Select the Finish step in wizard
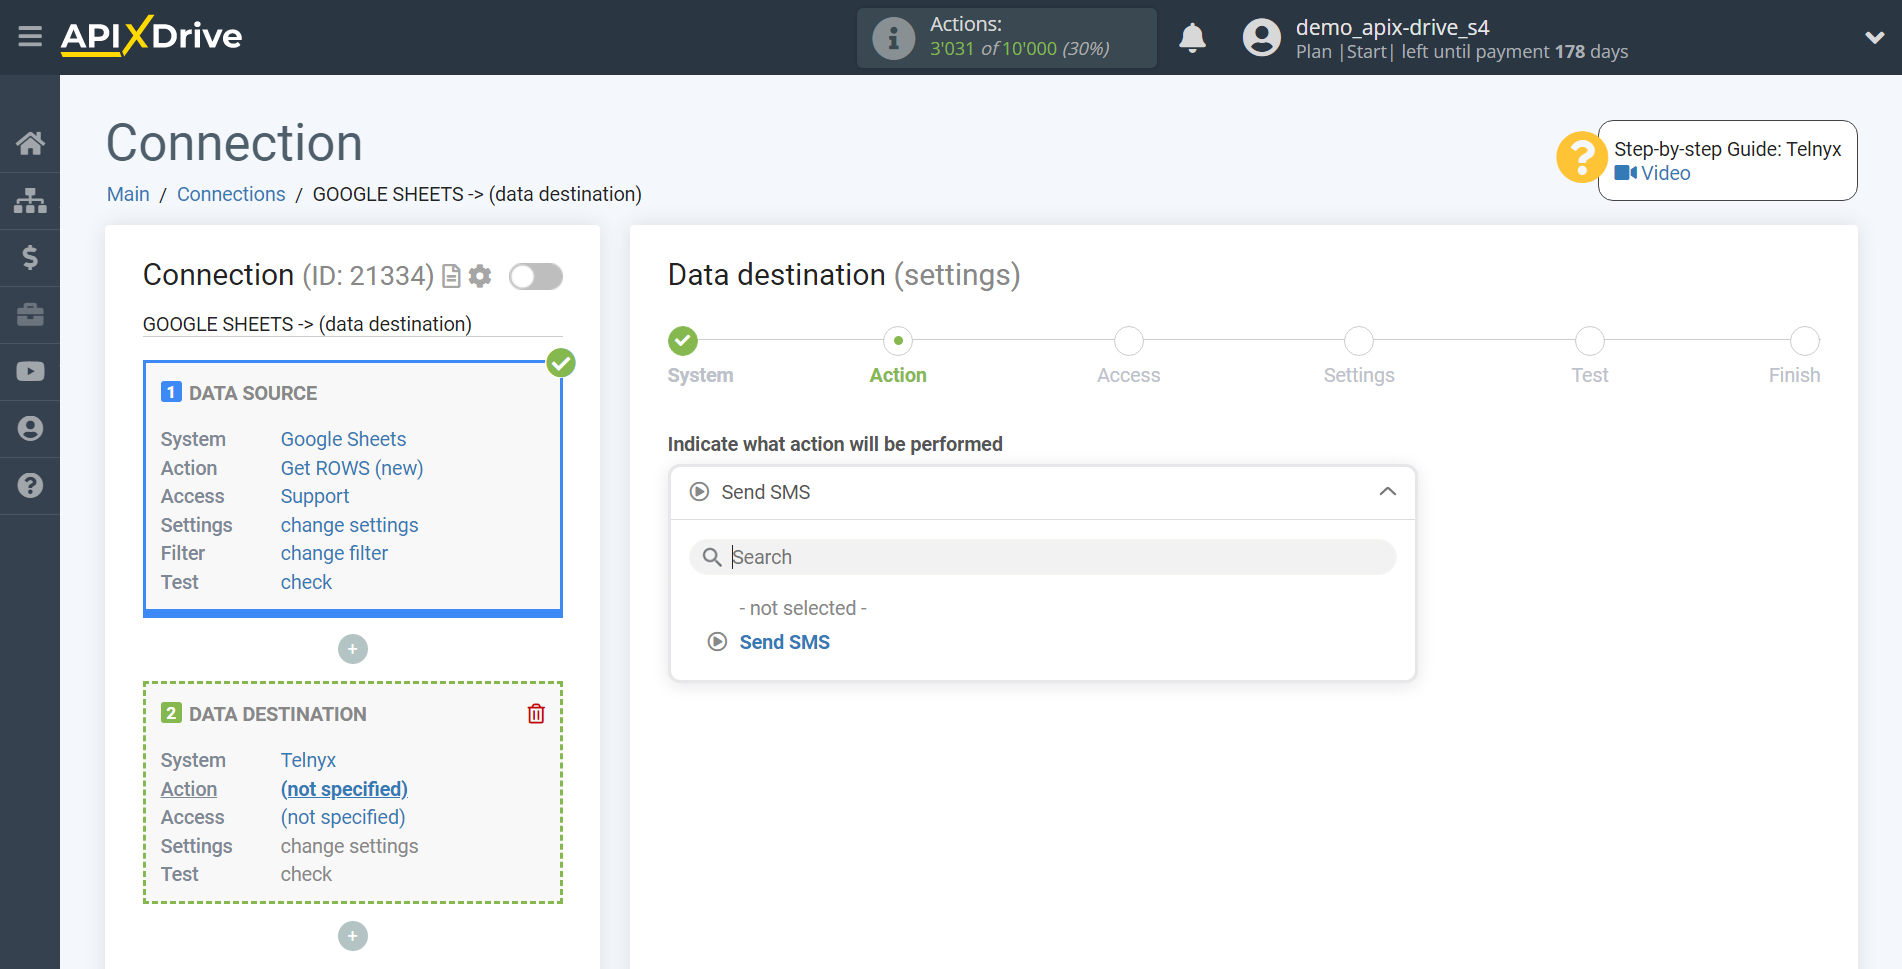Viewport: 1902px width, 969px height. (1805, 341)
